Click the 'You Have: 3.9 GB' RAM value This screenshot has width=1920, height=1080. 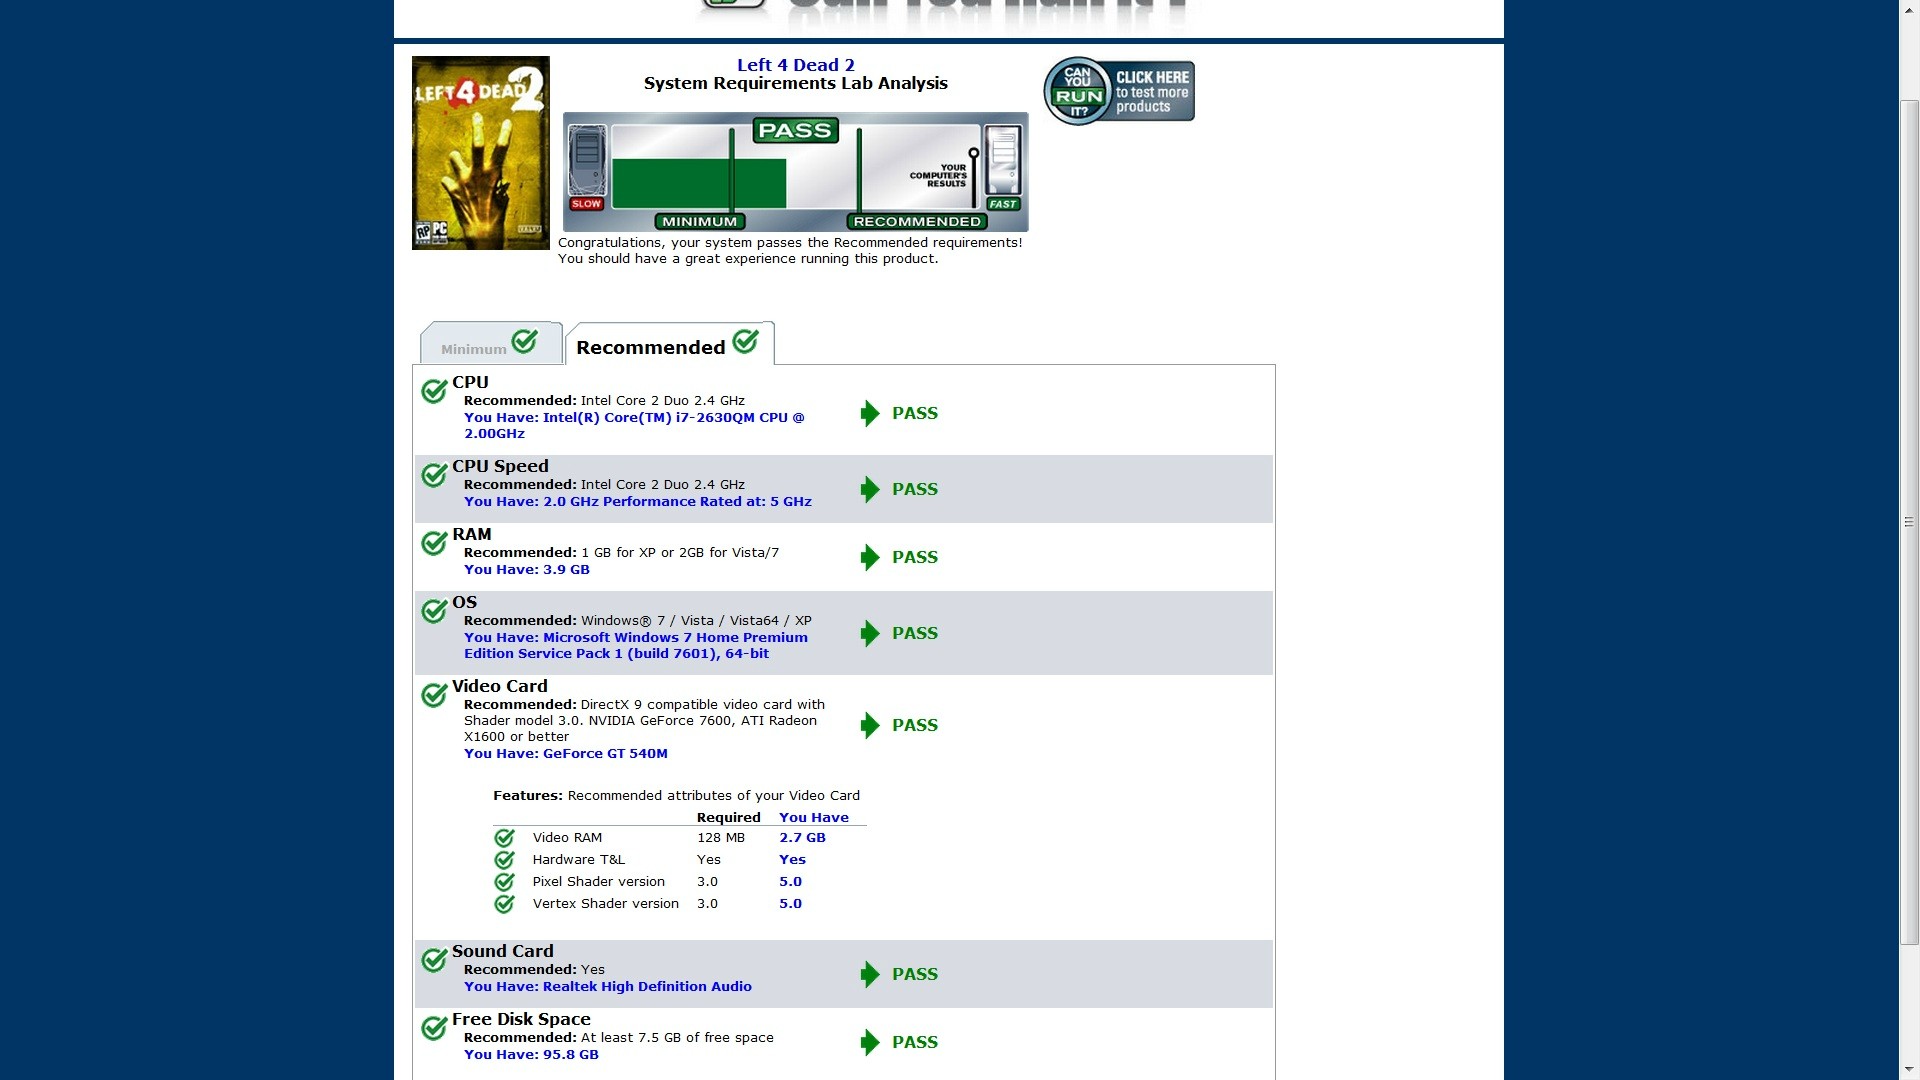tap(527, 570)
